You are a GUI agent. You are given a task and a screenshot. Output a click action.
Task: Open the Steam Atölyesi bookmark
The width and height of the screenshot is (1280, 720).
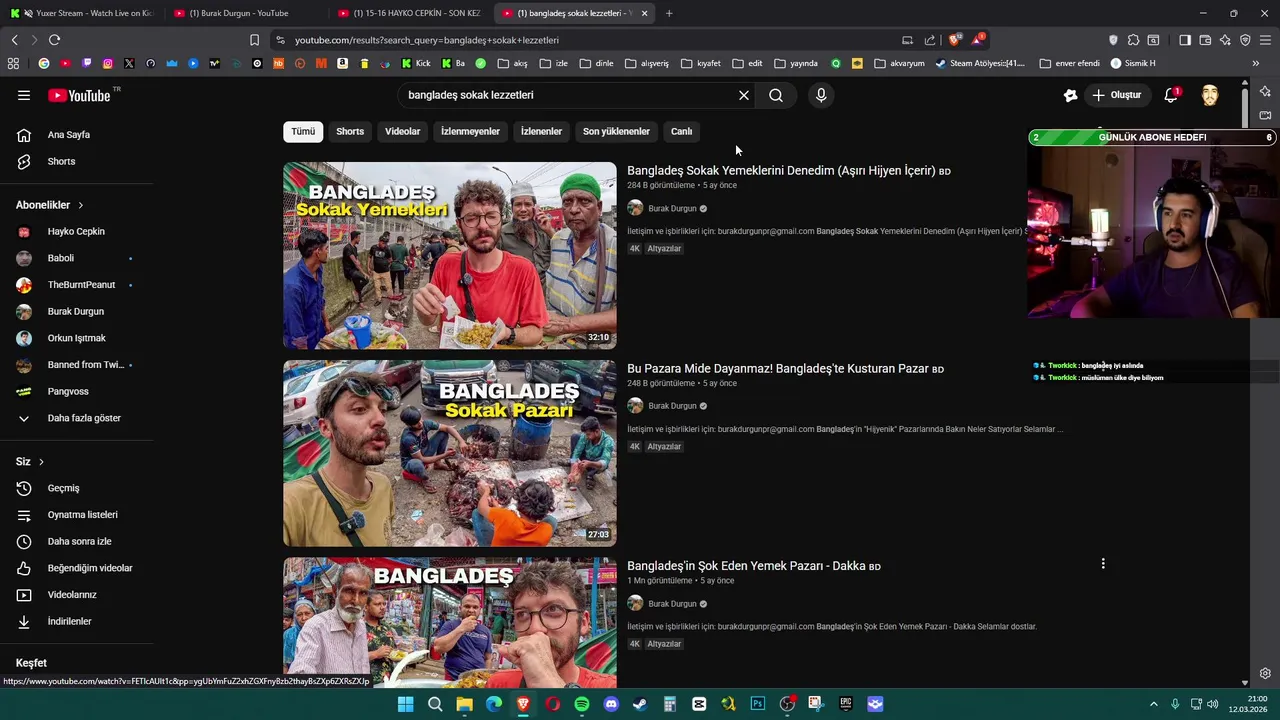[x=980, y=63]
